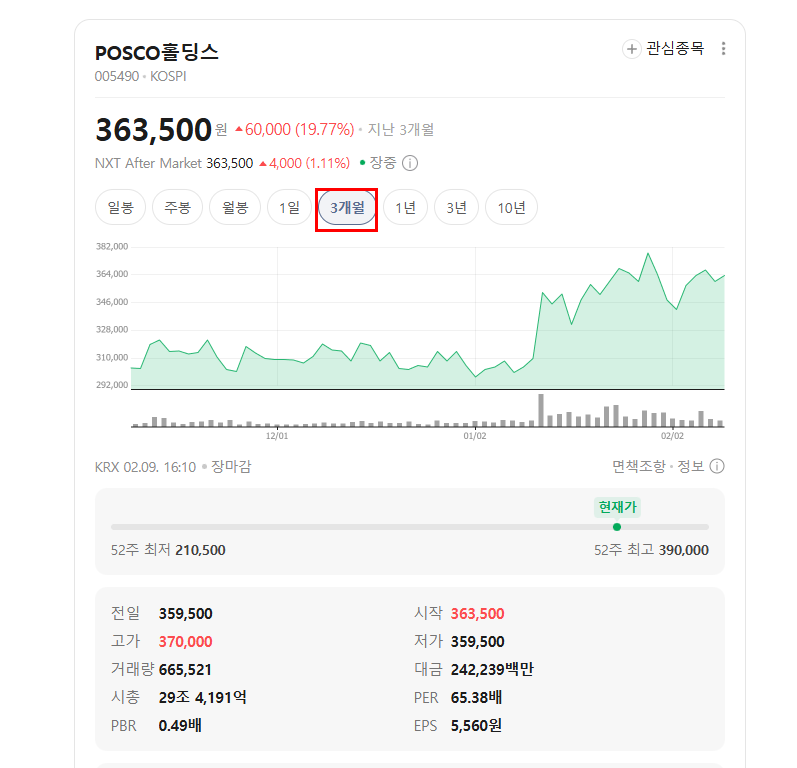797x768 pixels.
Task: Click the 전일 359,500 value
Action: pyautogui.click(x=186, y=613)
